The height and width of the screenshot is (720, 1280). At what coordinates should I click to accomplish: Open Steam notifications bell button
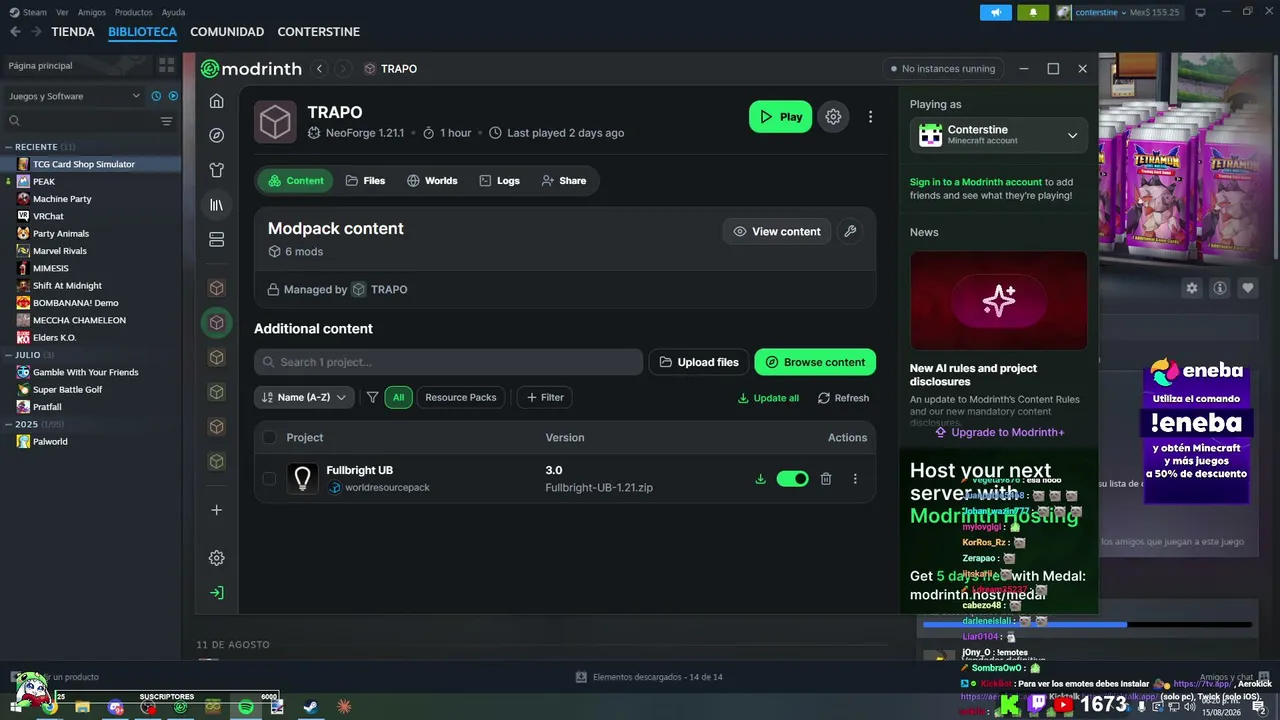click(1033, 12)
